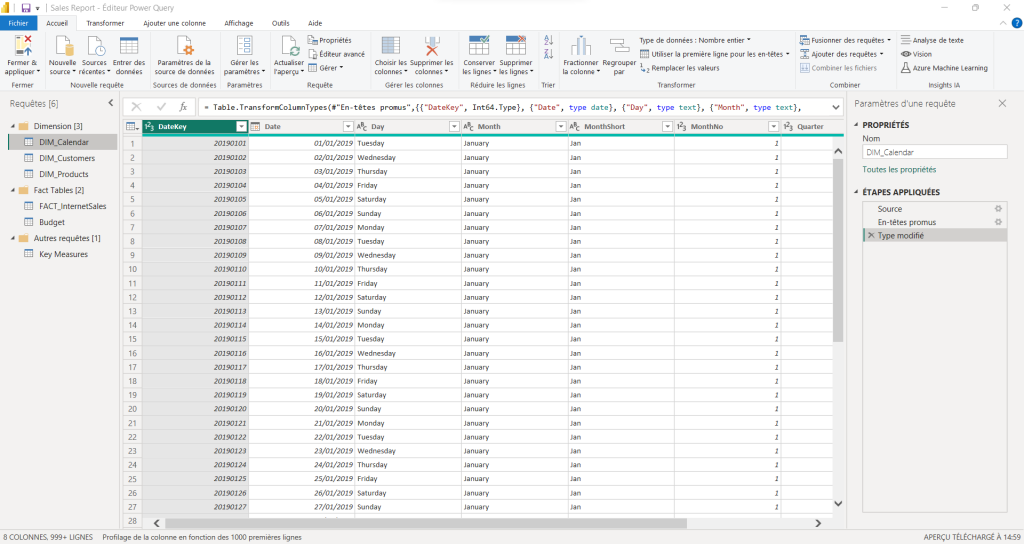This screenshot has width=1024, height=544.
Task: Click Choisir les colonnes icon
Action: 391,46
